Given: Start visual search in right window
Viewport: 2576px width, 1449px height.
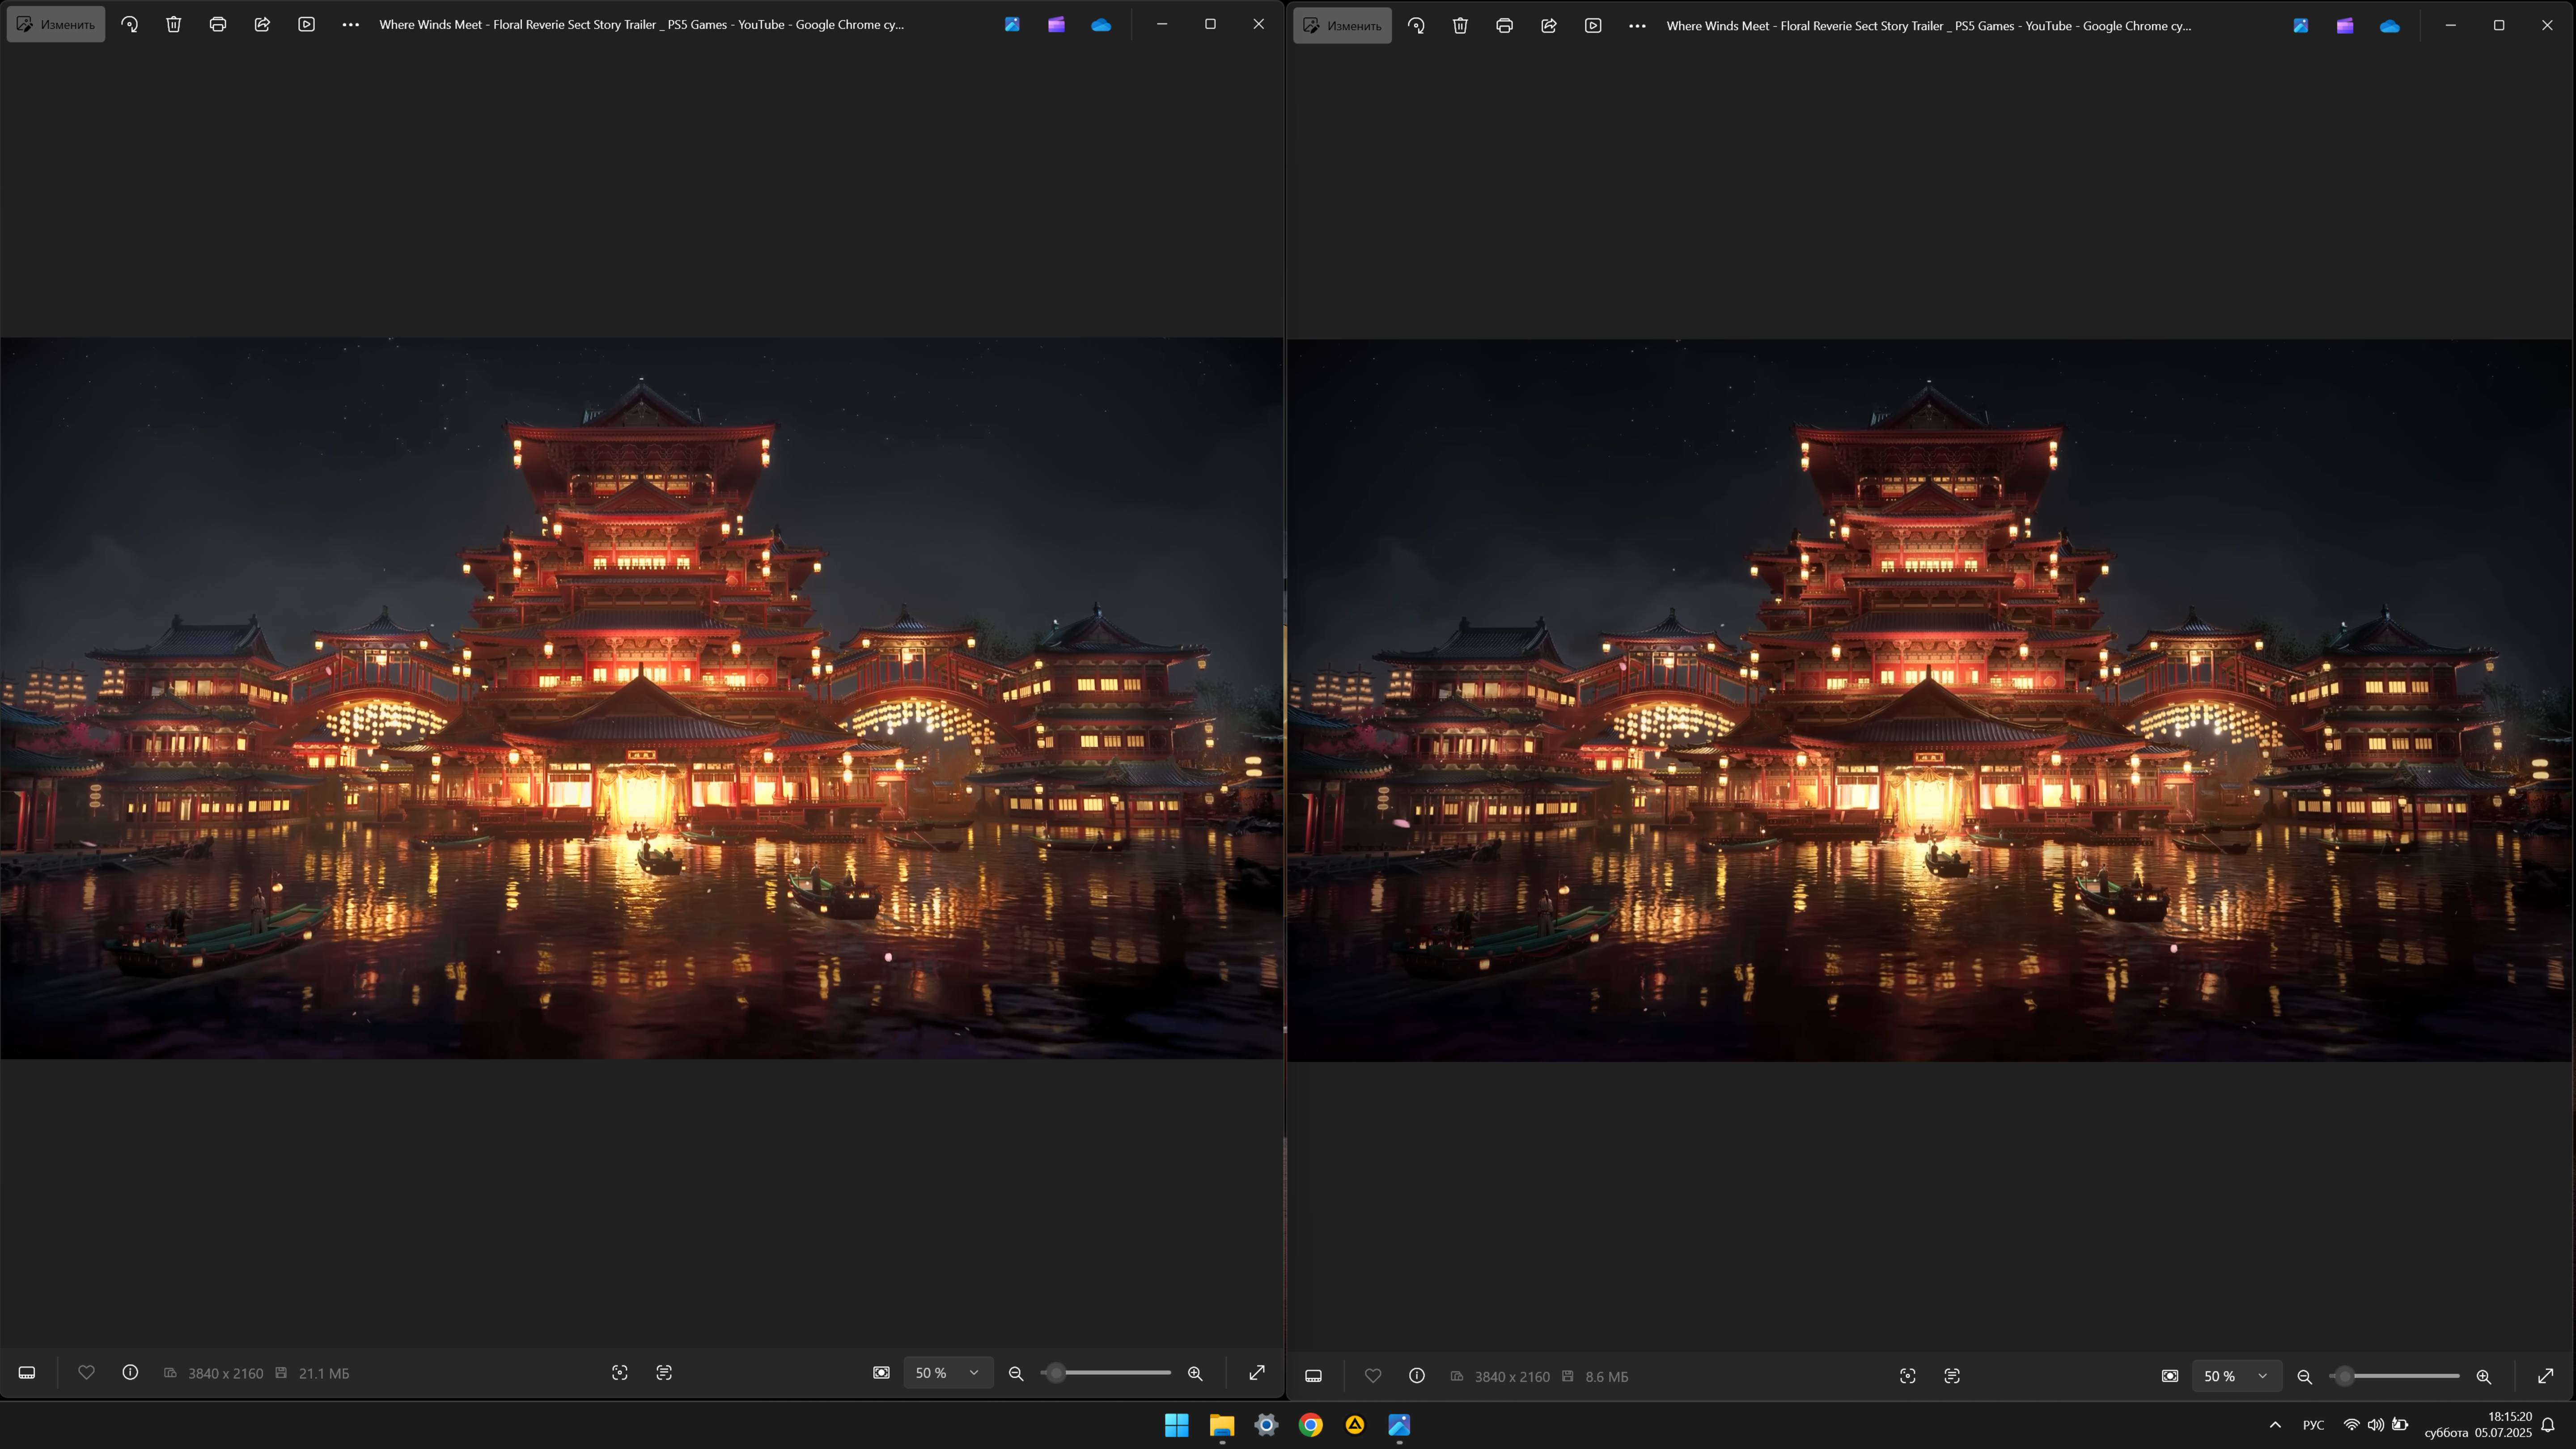Looking at the screenshot, I should (1908, 1376).
